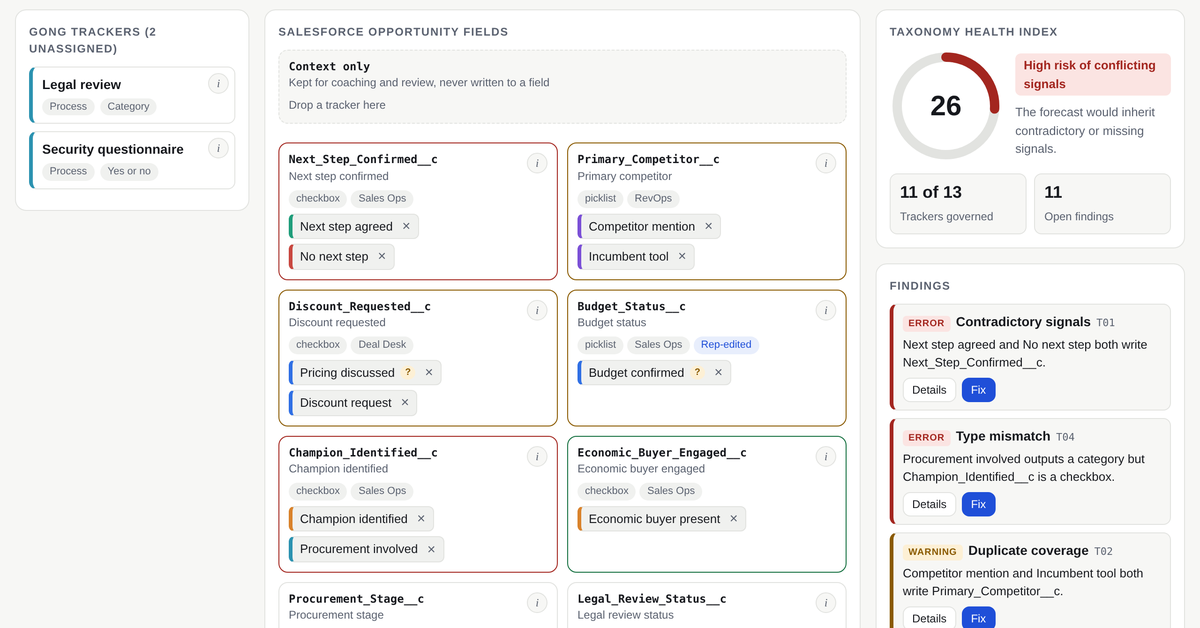The width and height of the screenshot is (1200, 628).
Task: Click the taxonomy health score gauge
Action: click(945, 106)
